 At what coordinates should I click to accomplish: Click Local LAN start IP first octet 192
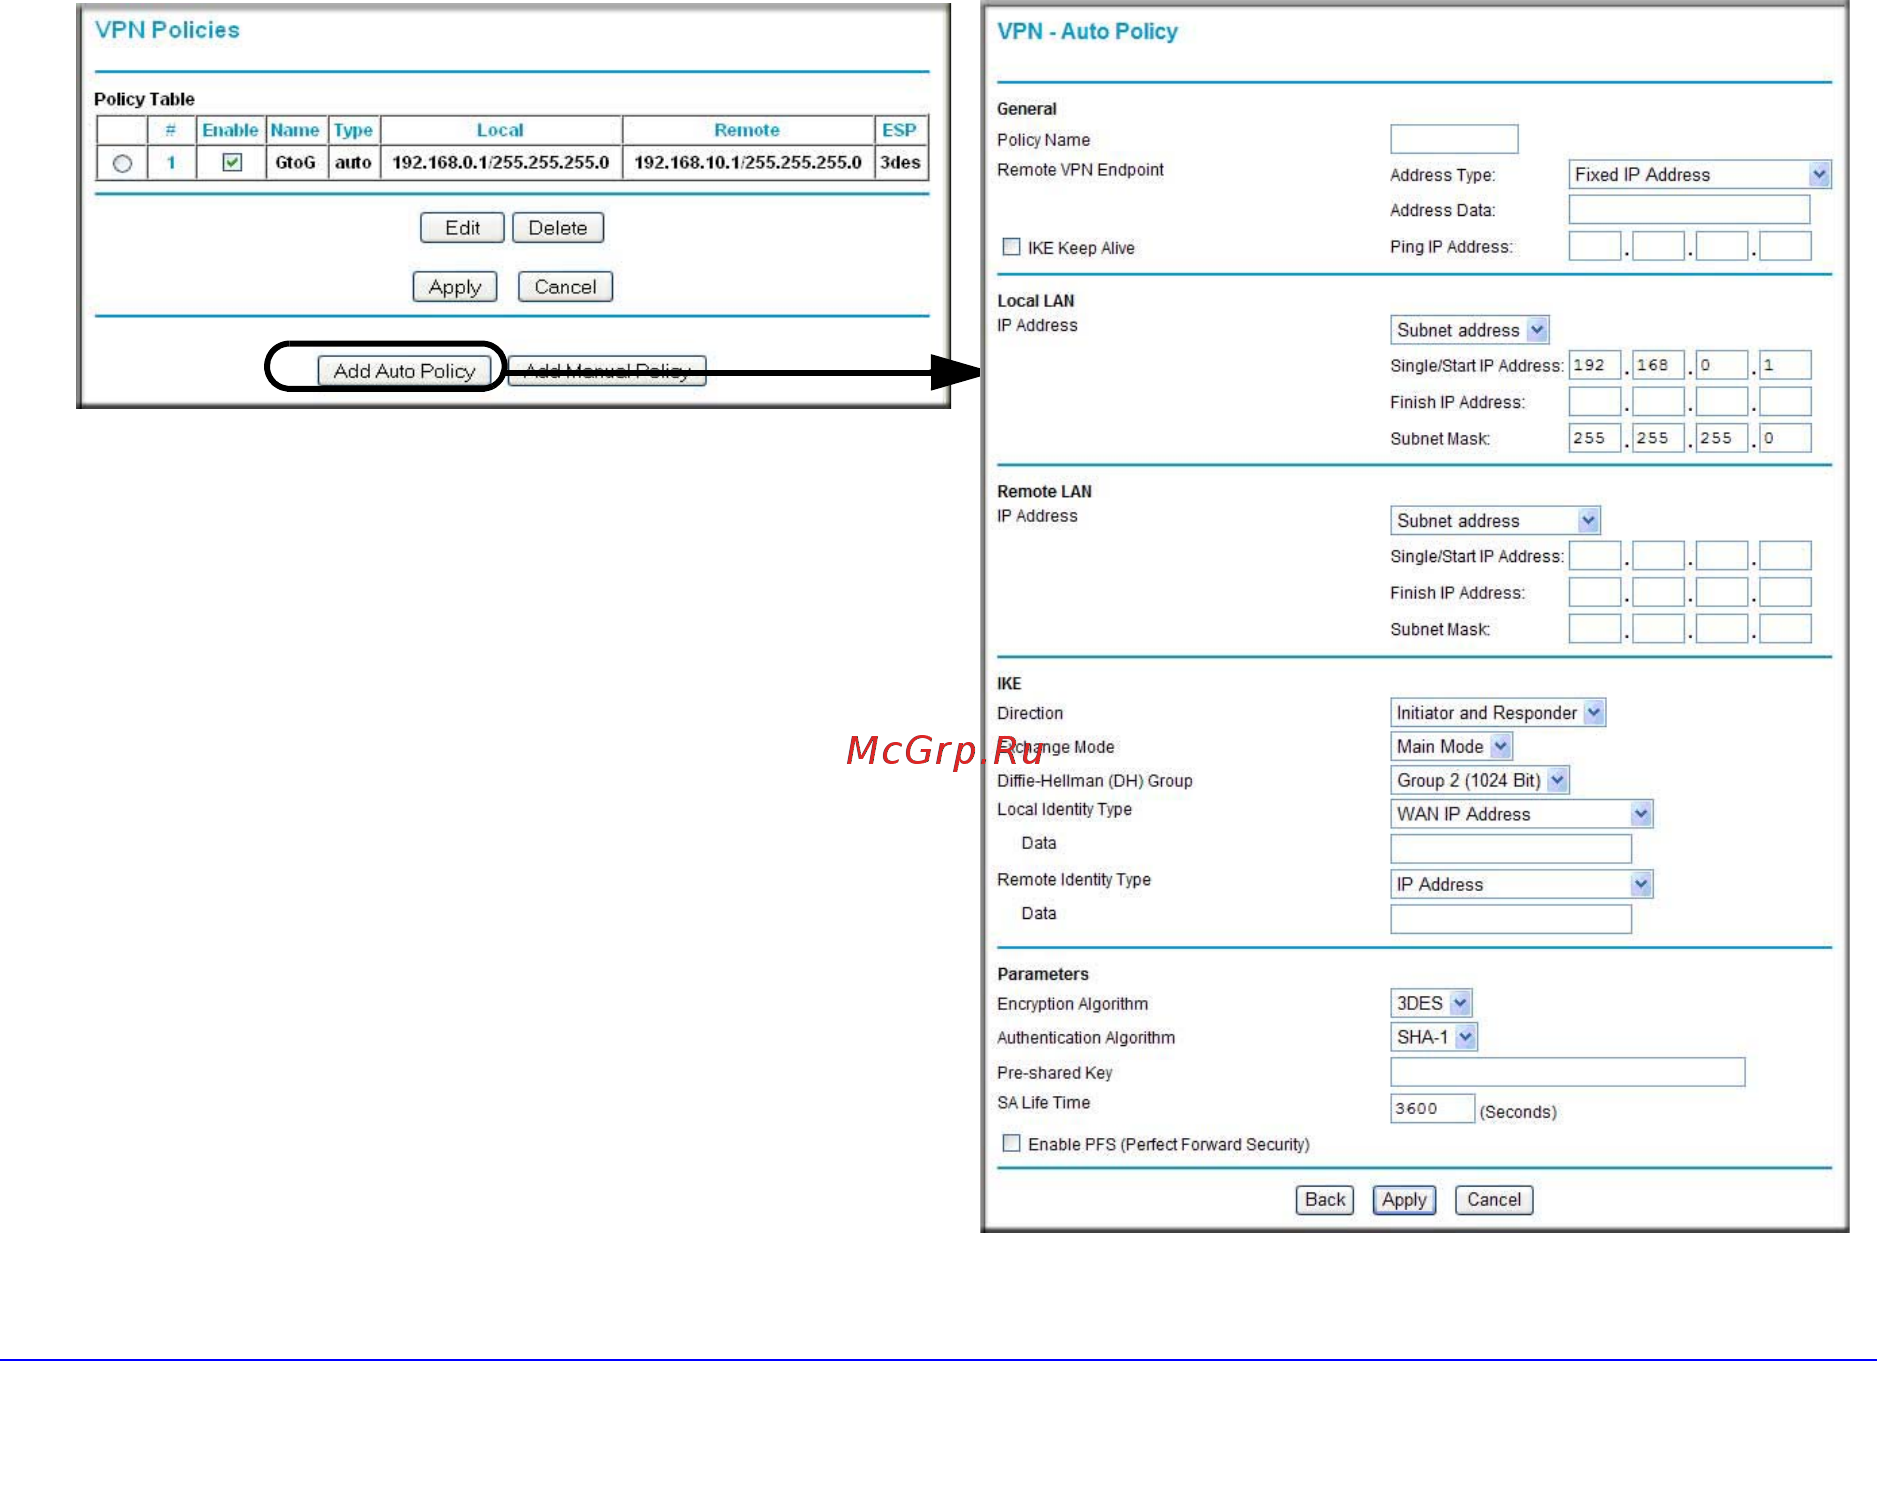pos(1594,365)
